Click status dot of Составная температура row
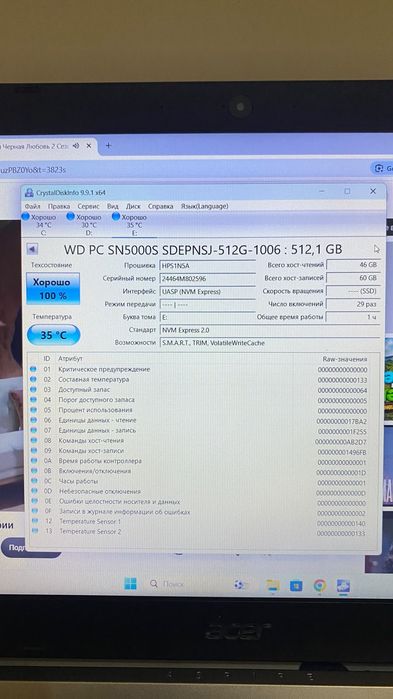 pyautogui.click(x=33, y=379)
